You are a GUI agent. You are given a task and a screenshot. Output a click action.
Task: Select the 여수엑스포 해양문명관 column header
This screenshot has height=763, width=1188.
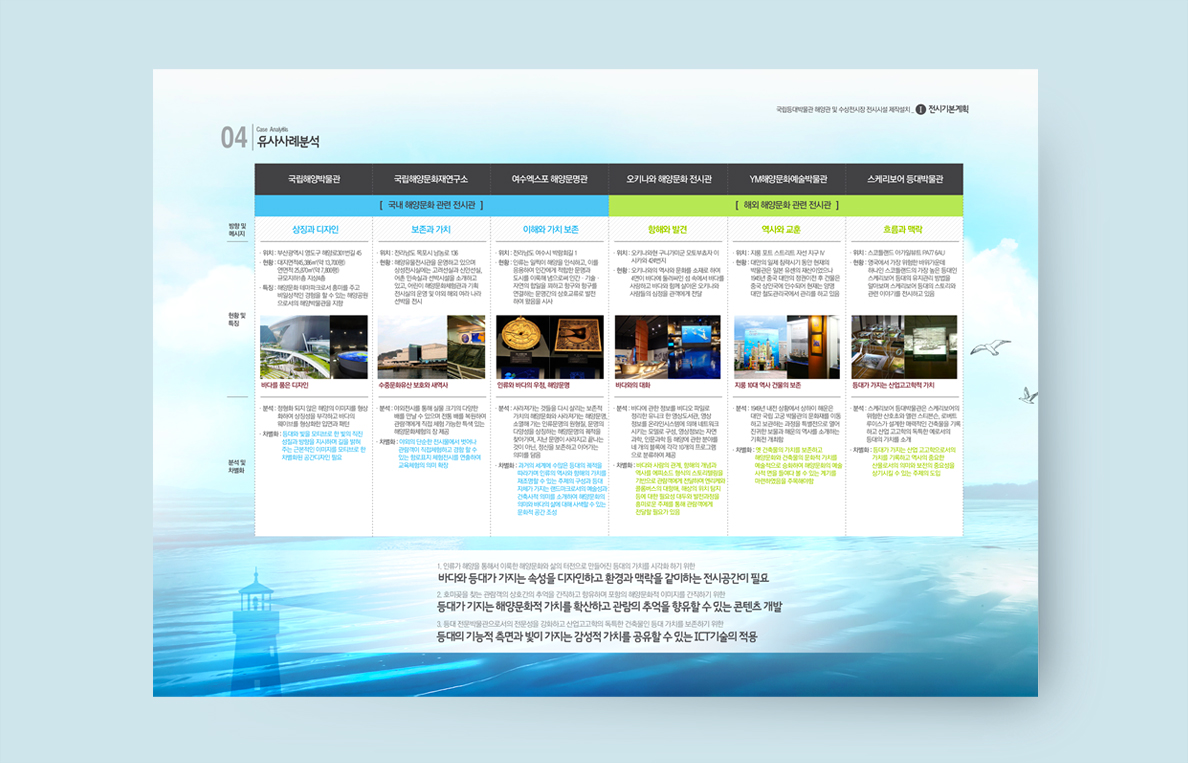(550, 180)
